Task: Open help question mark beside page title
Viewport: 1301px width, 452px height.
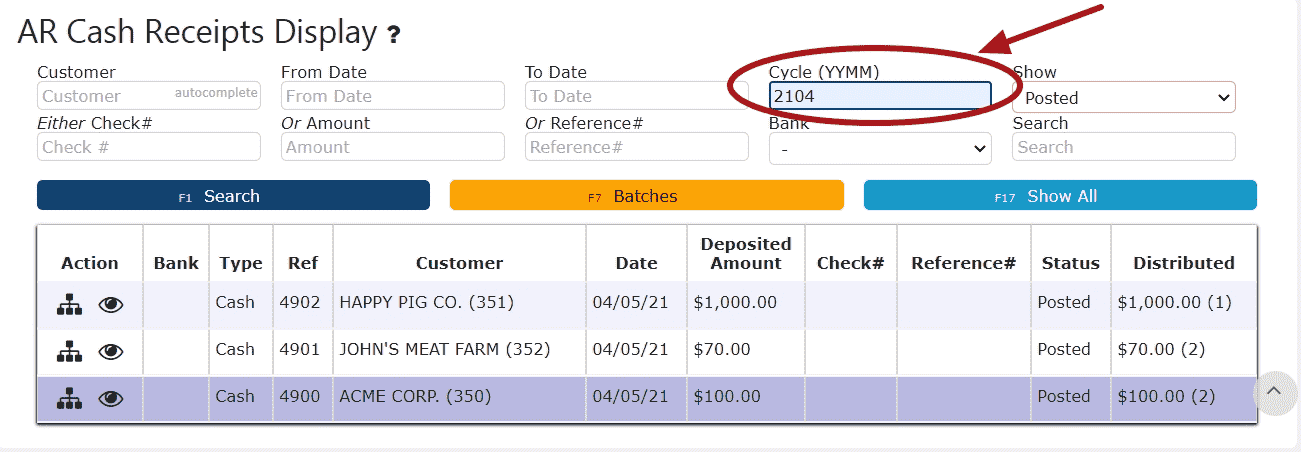Action: pyautogui.click(x=394, y=36)
